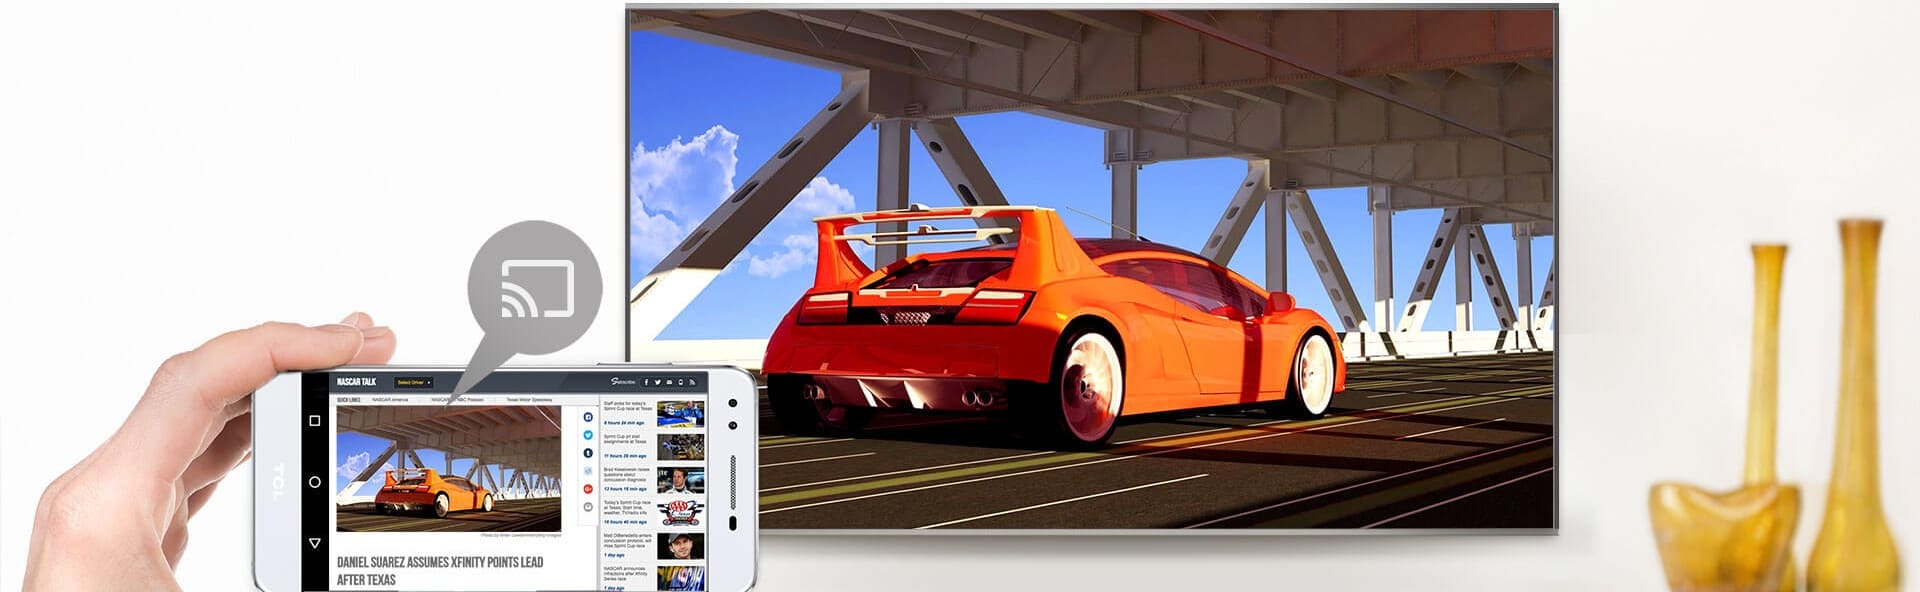The width and height of the screenshot is (1920, 592).
Task: Open the Texas Motor Speedway quick link
Action: click(x=528, y=399)
